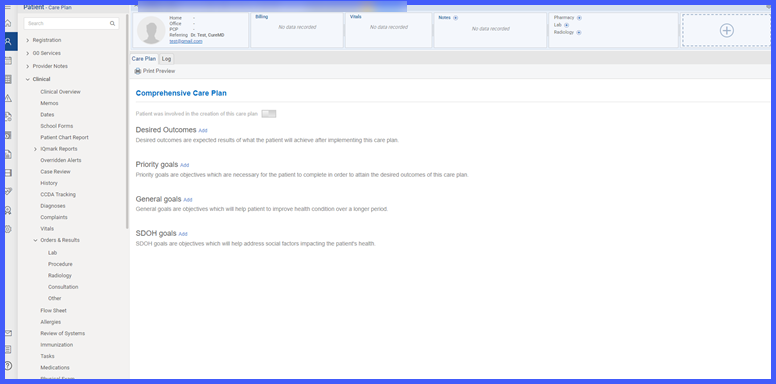
Task: Open Radiology under Orders & Results
Action: (x=60, y=276)
